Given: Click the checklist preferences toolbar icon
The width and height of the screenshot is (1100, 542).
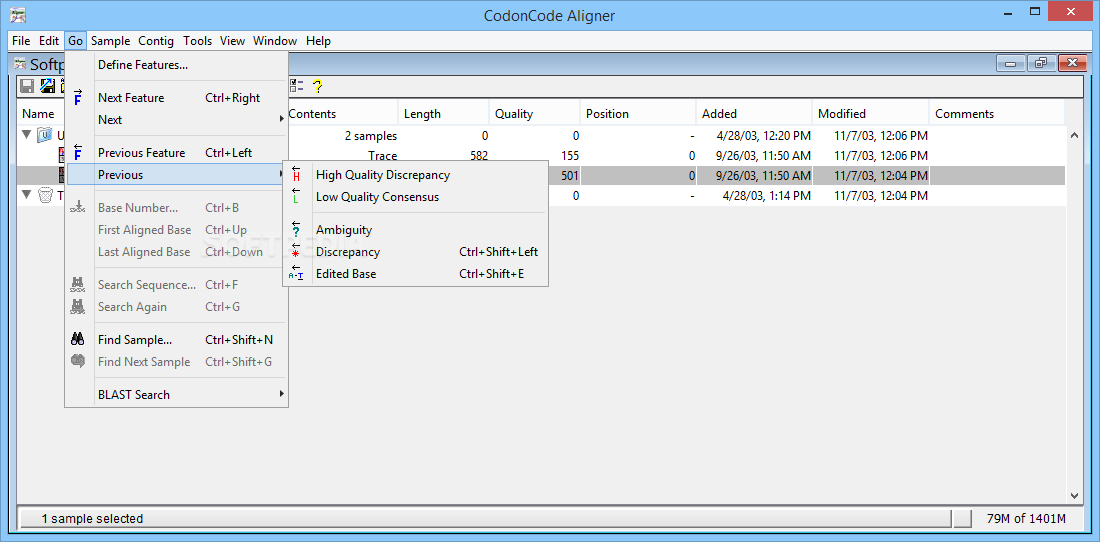Looking at the screenshot, I should coord(297,86).
